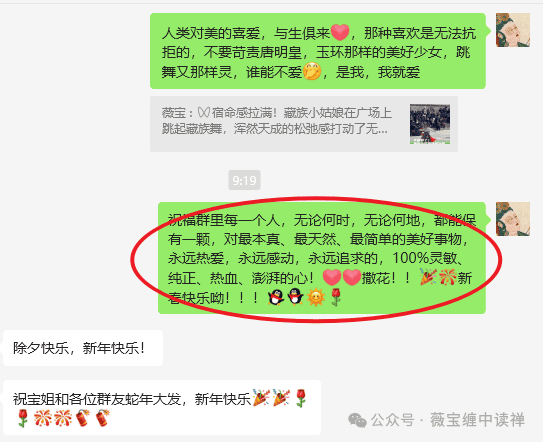
Task: Click the pink heart emoji after 与生俱来
Action: coord(340,33)
